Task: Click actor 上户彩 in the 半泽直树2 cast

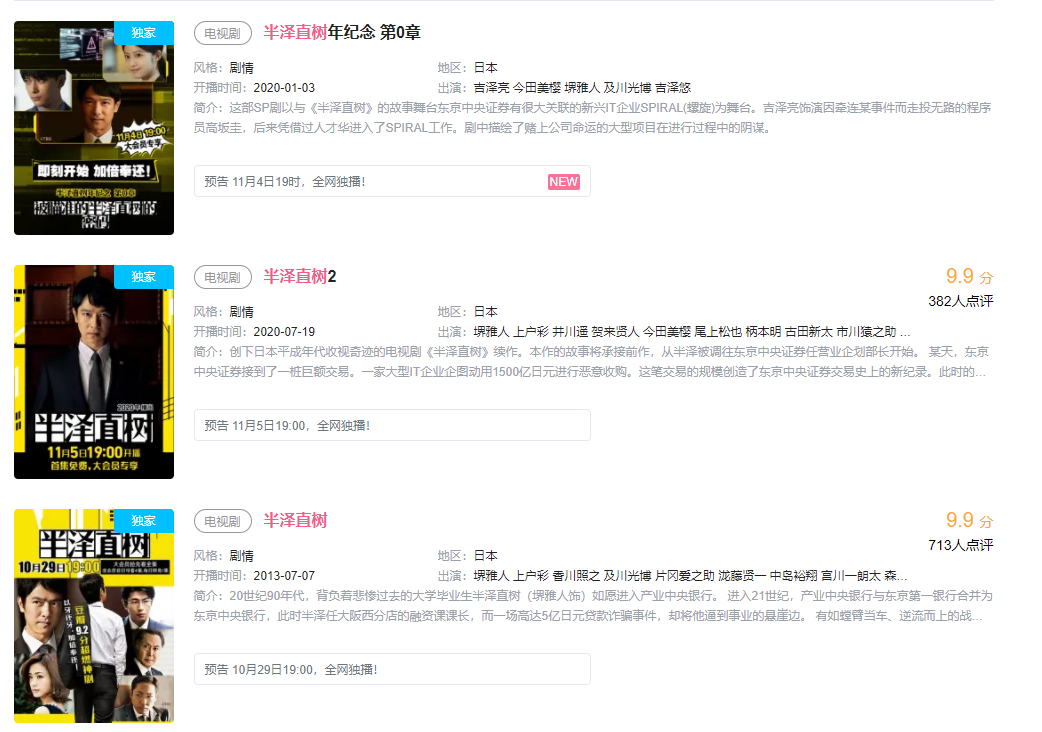Action: tap(530, 331)
